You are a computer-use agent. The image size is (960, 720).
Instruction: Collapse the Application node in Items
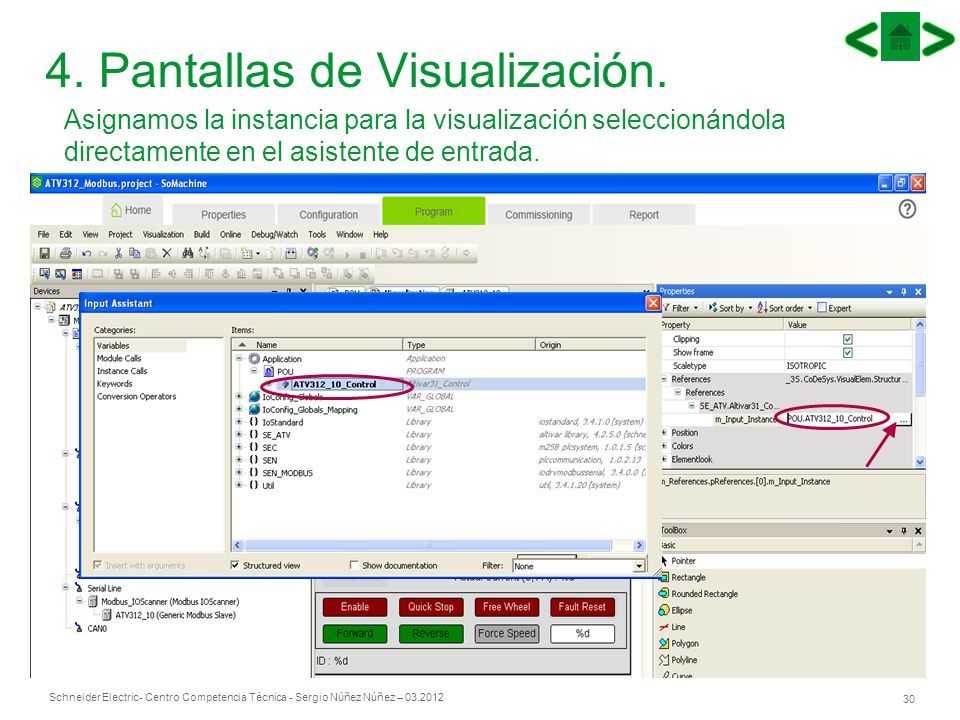239,359
